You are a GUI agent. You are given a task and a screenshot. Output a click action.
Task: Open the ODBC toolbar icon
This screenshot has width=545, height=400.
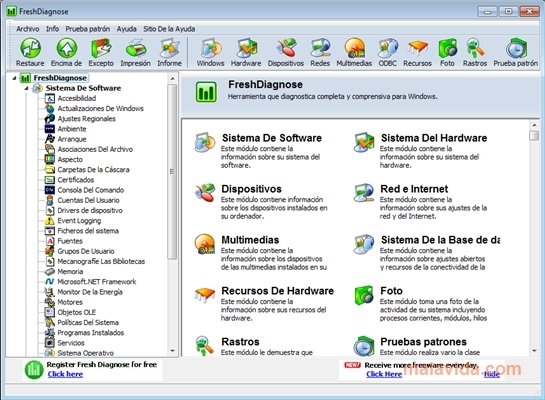click(388, 48)
